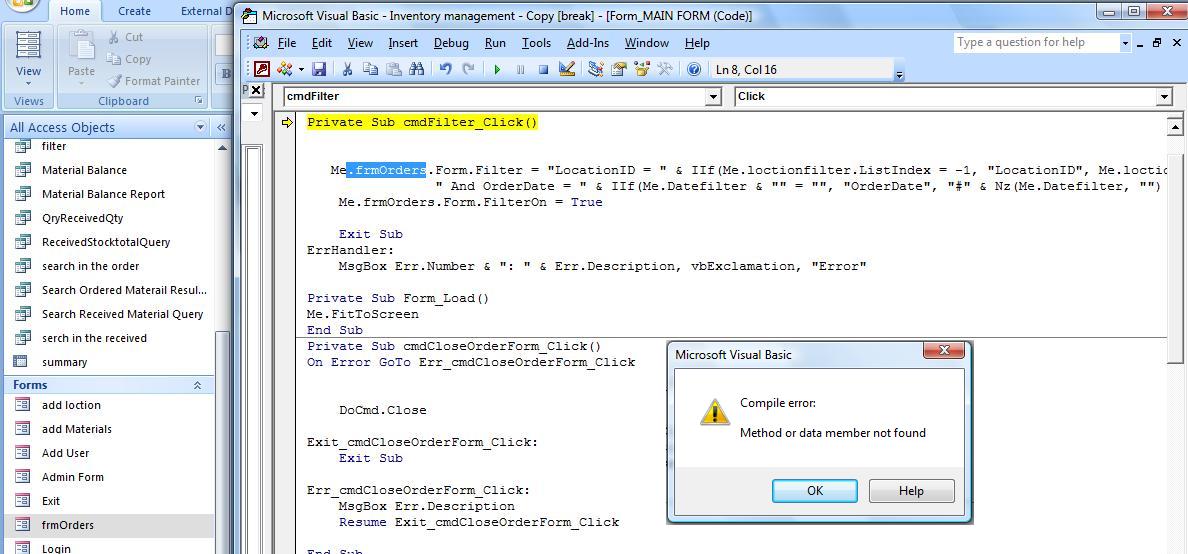Open the Add-Ins menu
Screen dimensions: 1188x554
click(588, 43)
